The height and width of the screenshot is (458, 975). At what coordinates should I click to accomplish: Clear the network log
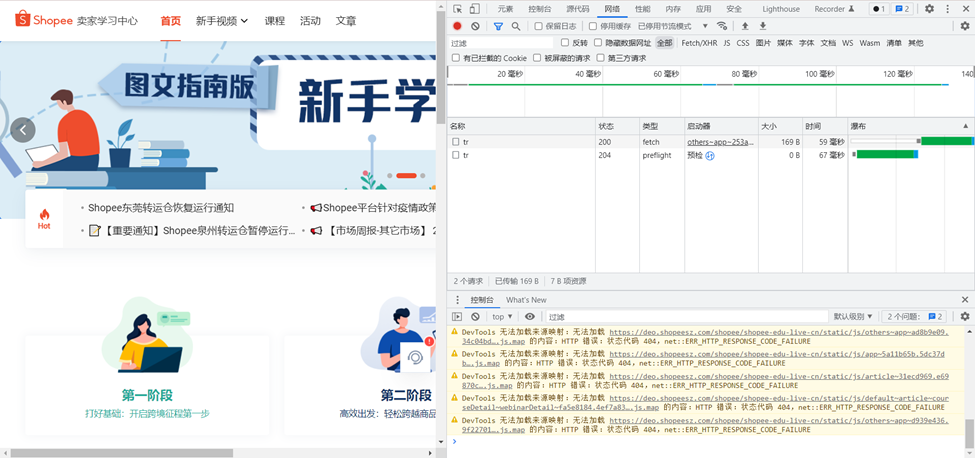pyautogui.click(x=475, y=26)
